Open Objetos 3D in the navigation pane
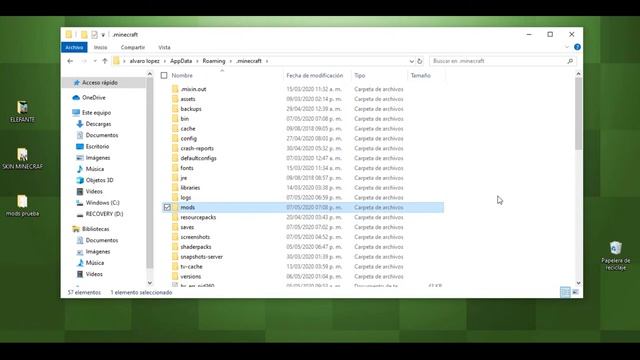640x360 pixels. 99,180
